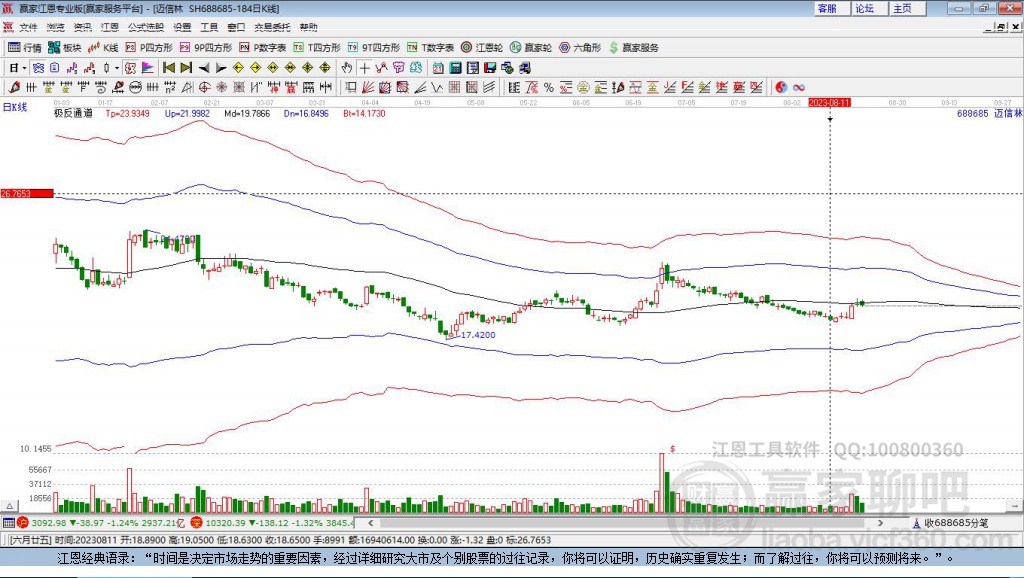The height and width of the screenshot is (578, 1024).
Task: Click the Tp=23.9349 value
Action: coord(127,113)
